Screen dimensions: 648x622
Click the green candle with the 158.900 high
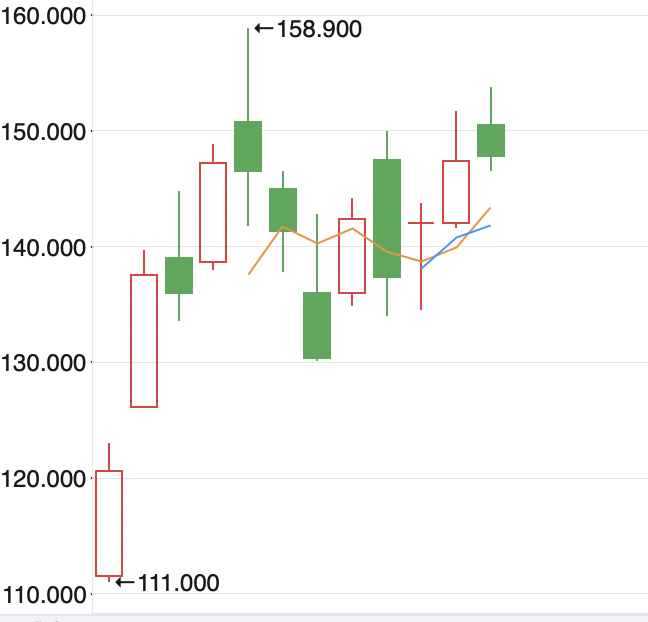pos(248,146)
